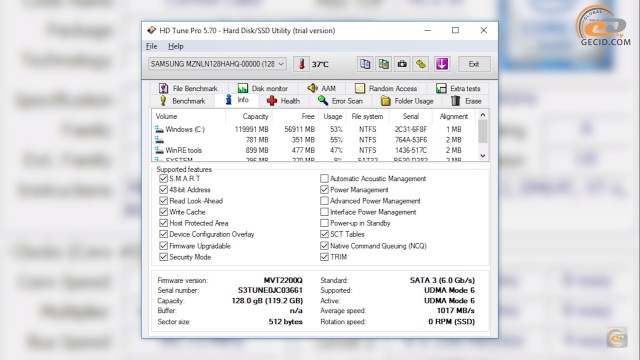Image resolution: width=640 pixels, height=360 pixels.
Task: Switch to the Erase tab
Action: (466, 101)
